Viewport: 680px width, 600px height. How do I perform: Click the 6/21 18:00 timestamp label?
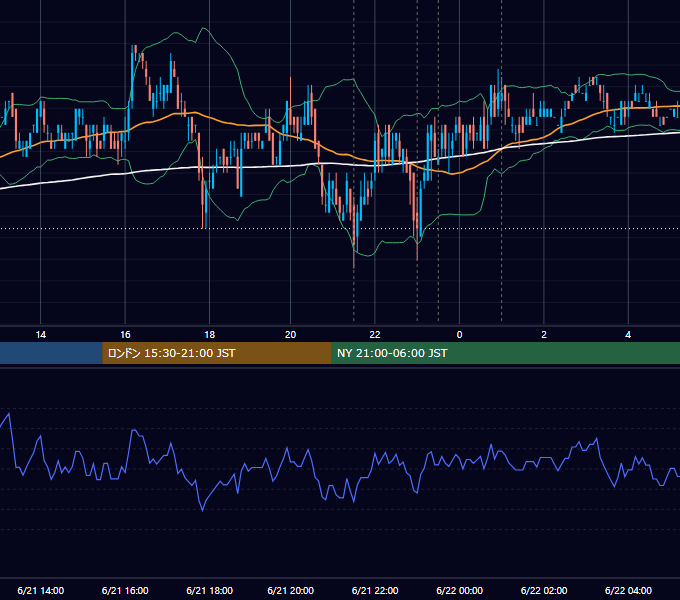tap(209, 590)
